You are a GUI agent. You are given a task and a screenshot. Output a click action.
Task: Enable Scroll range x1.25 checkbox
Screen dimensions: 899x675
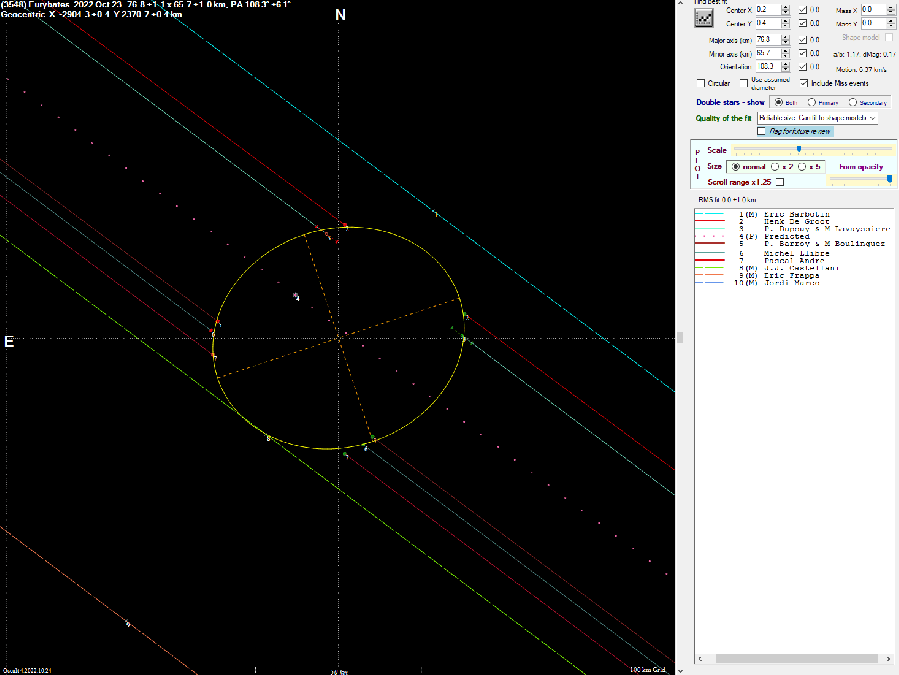pos(780,182)
